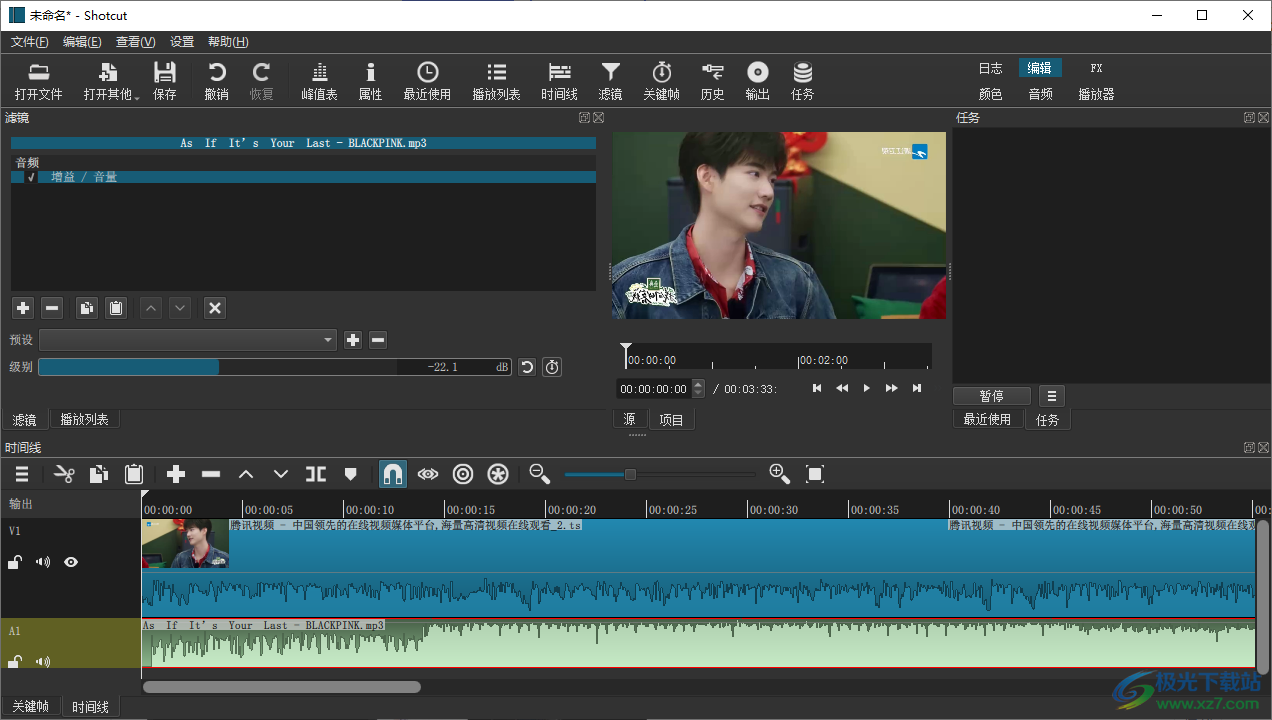Open the Jobs panel hamburger menu
1272x720 pixels.
pos(1050,396)
